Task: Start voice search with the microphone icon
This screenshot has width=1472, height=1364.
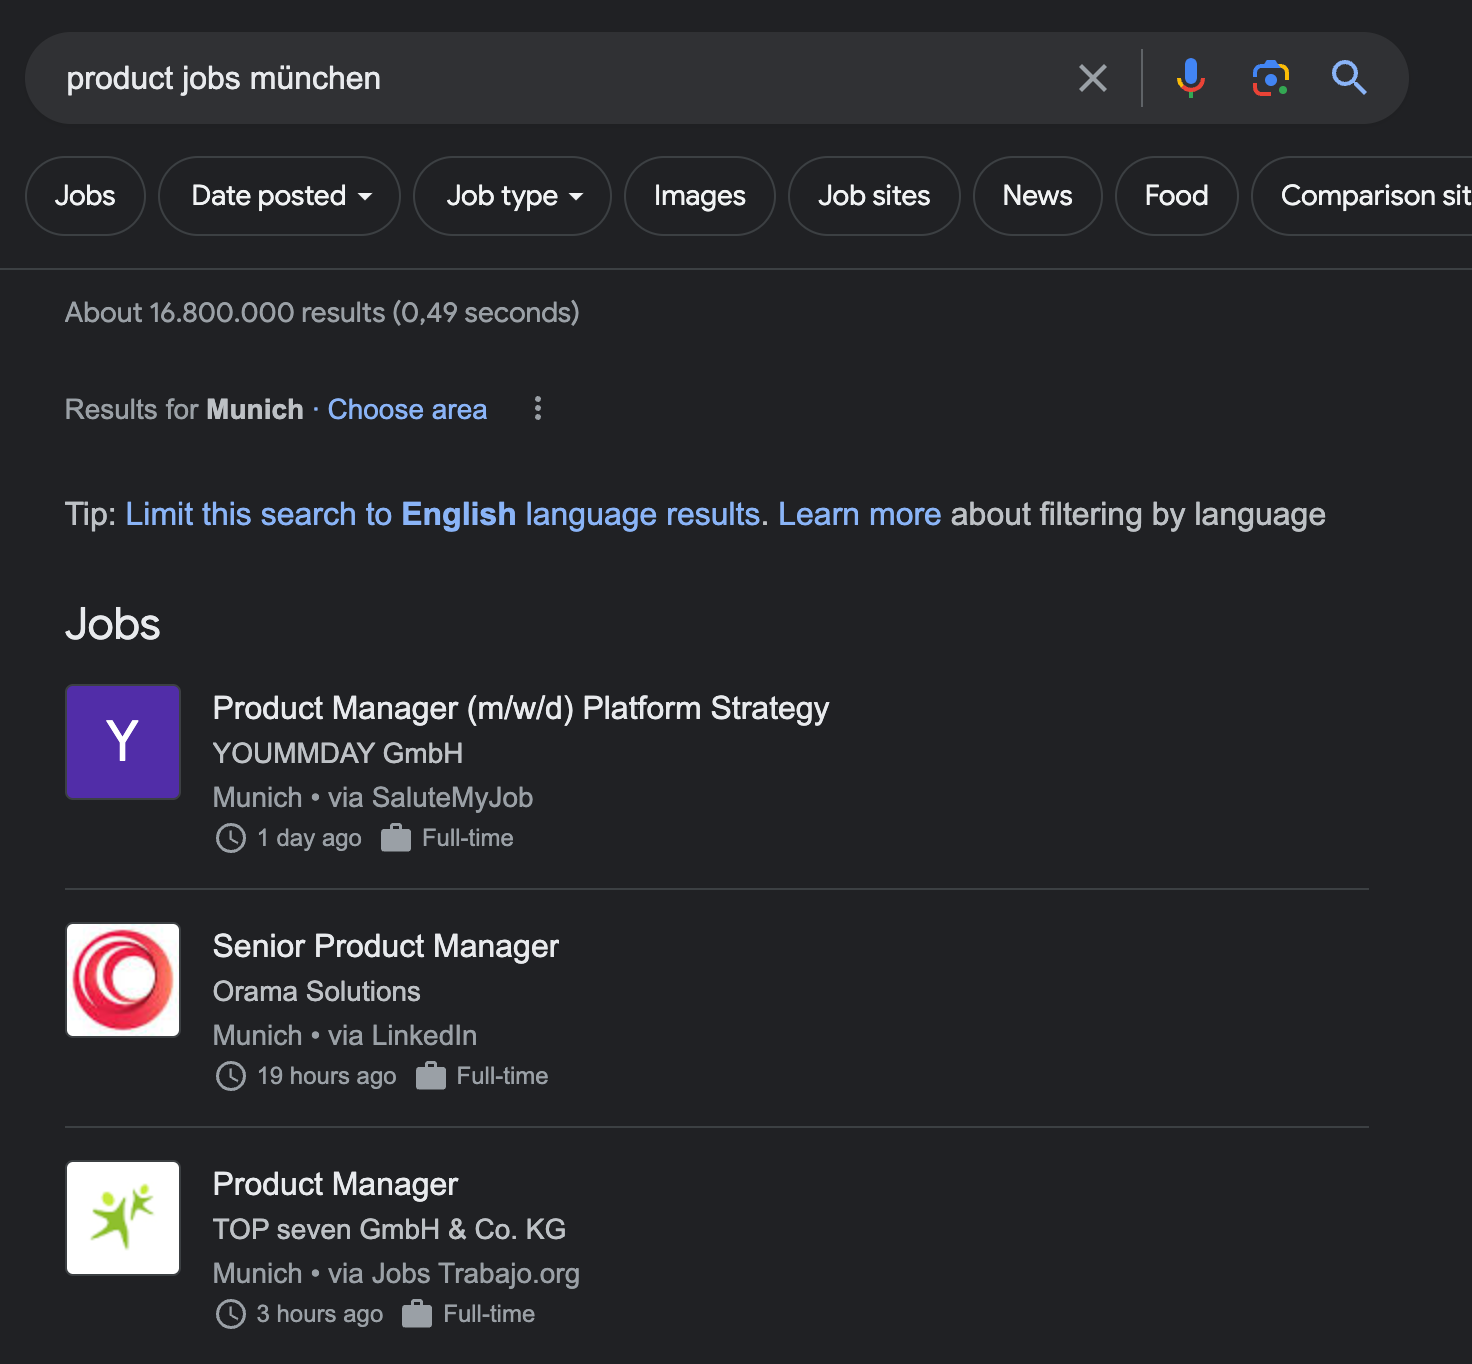Action: point(1190,78)
